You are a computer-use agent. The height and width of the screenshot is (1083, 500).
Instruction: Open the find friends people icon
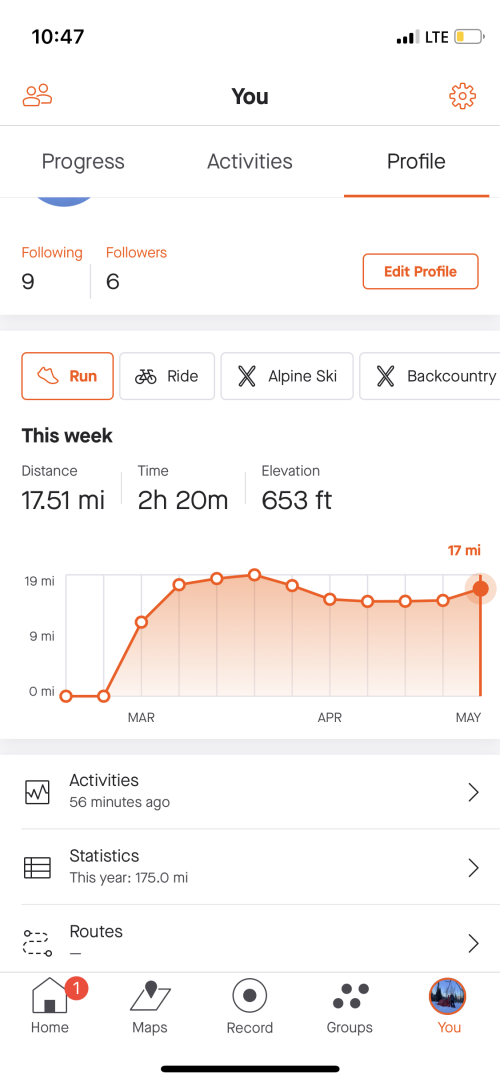37,95
